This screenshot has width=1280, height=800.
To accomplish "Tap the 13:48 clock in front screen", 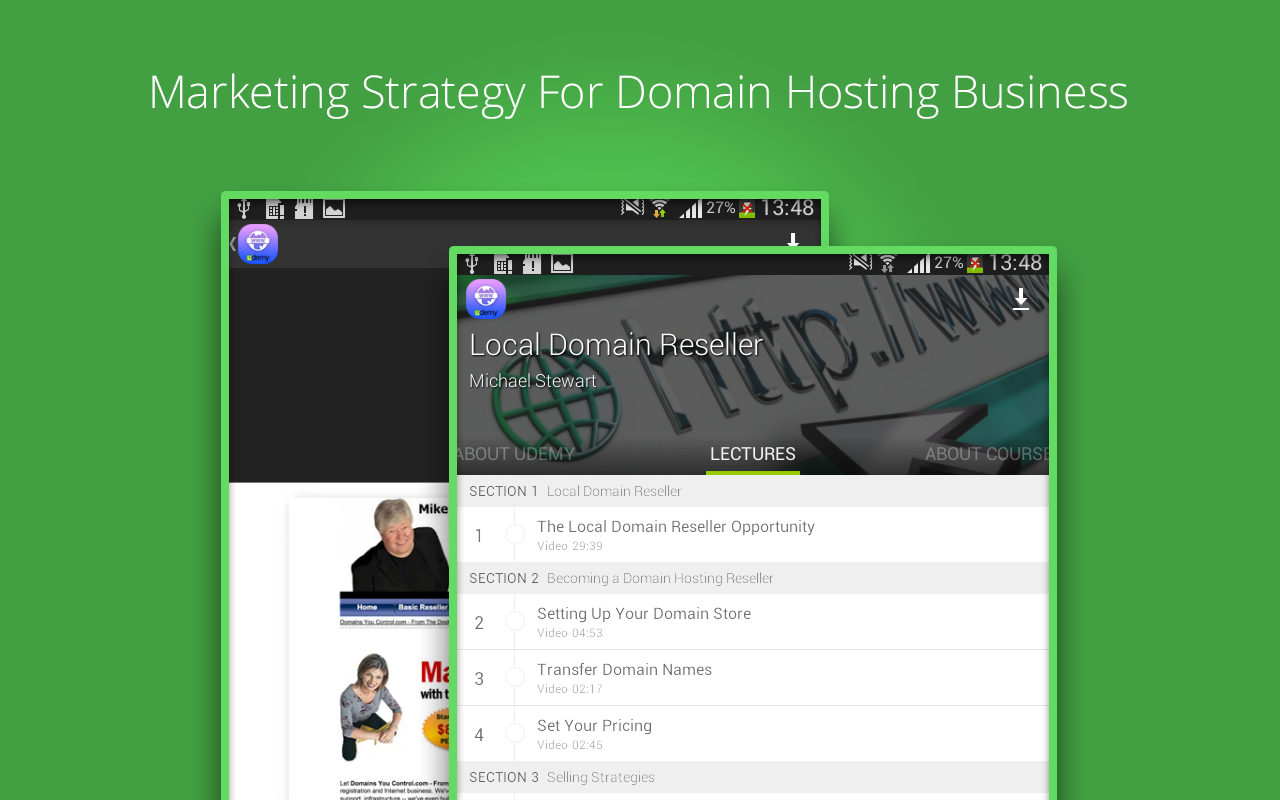I will [1015, 263].
